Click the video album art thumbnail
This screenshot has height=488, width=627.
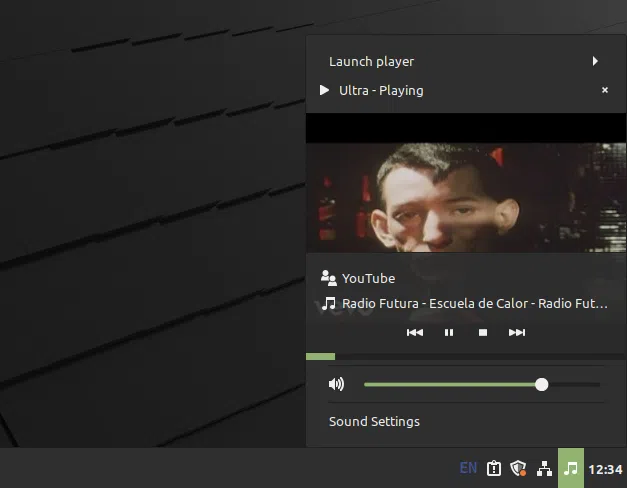pos(466,183)
